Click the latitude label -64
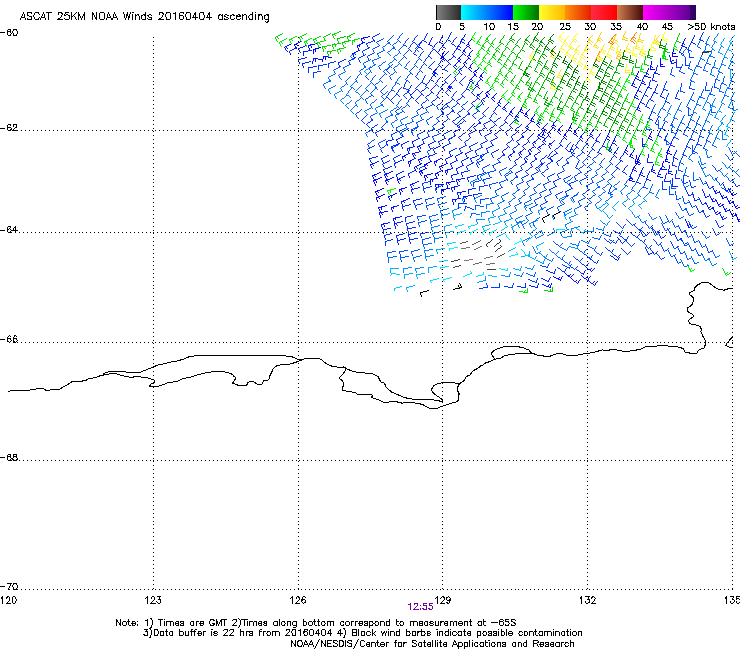This screenshot has height=650, width=740. pos(9,230)
